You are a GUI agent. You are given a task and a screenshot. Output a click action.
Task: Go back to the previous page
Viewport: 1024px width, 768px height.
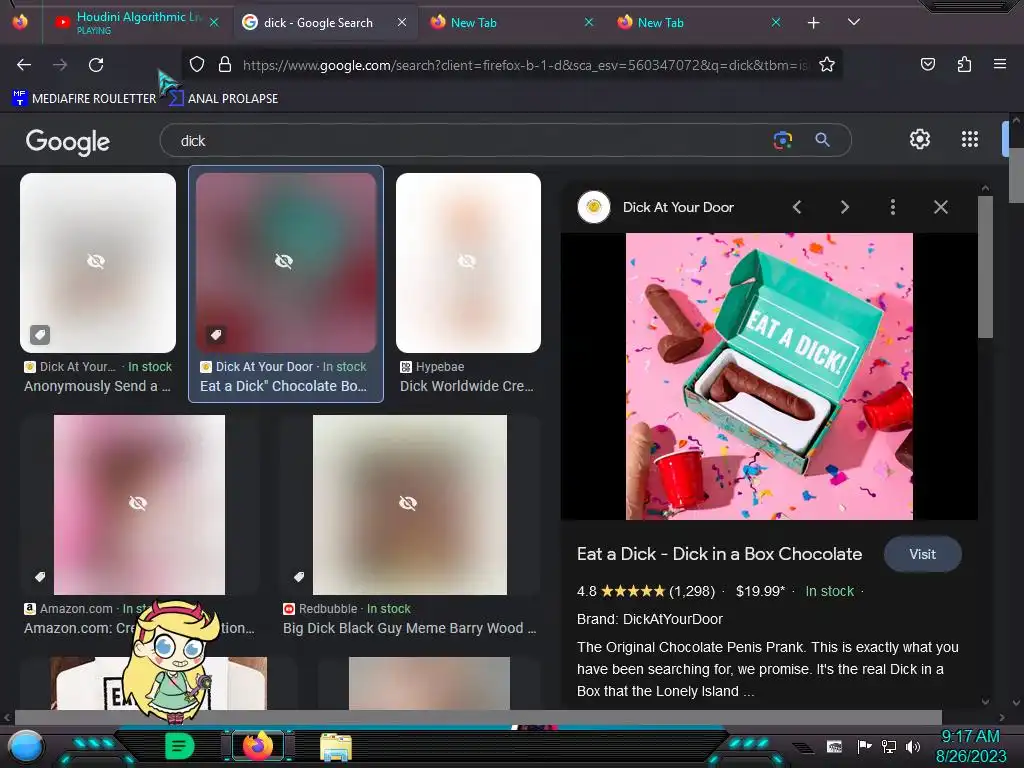coord(24,65)
